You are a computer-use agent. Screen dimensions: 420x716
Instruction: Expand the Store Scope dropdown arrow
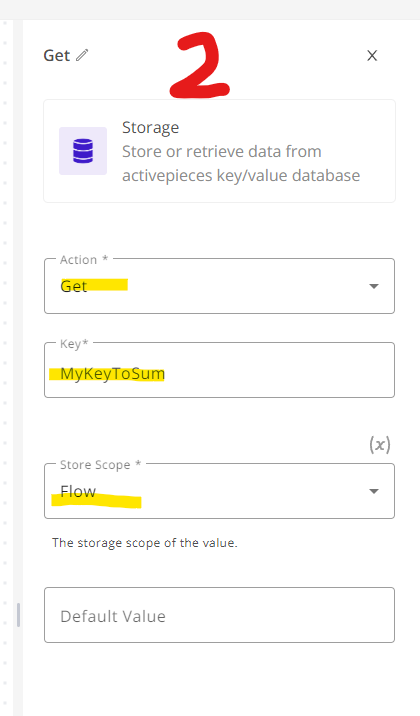point(374,491)
